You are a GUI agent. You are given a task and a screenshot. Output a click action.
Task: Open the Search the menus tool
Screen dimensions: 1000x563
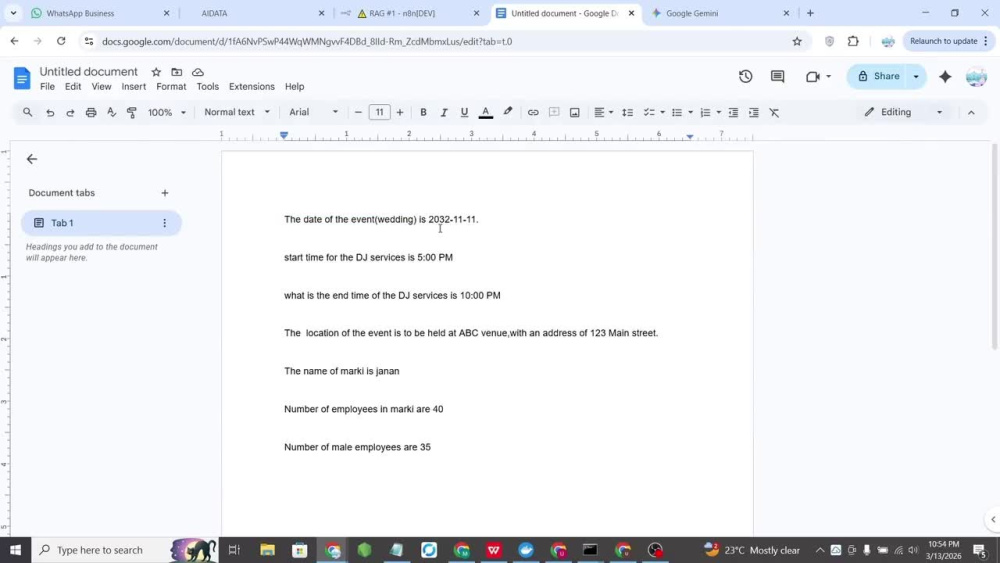[x=27, y=112]
